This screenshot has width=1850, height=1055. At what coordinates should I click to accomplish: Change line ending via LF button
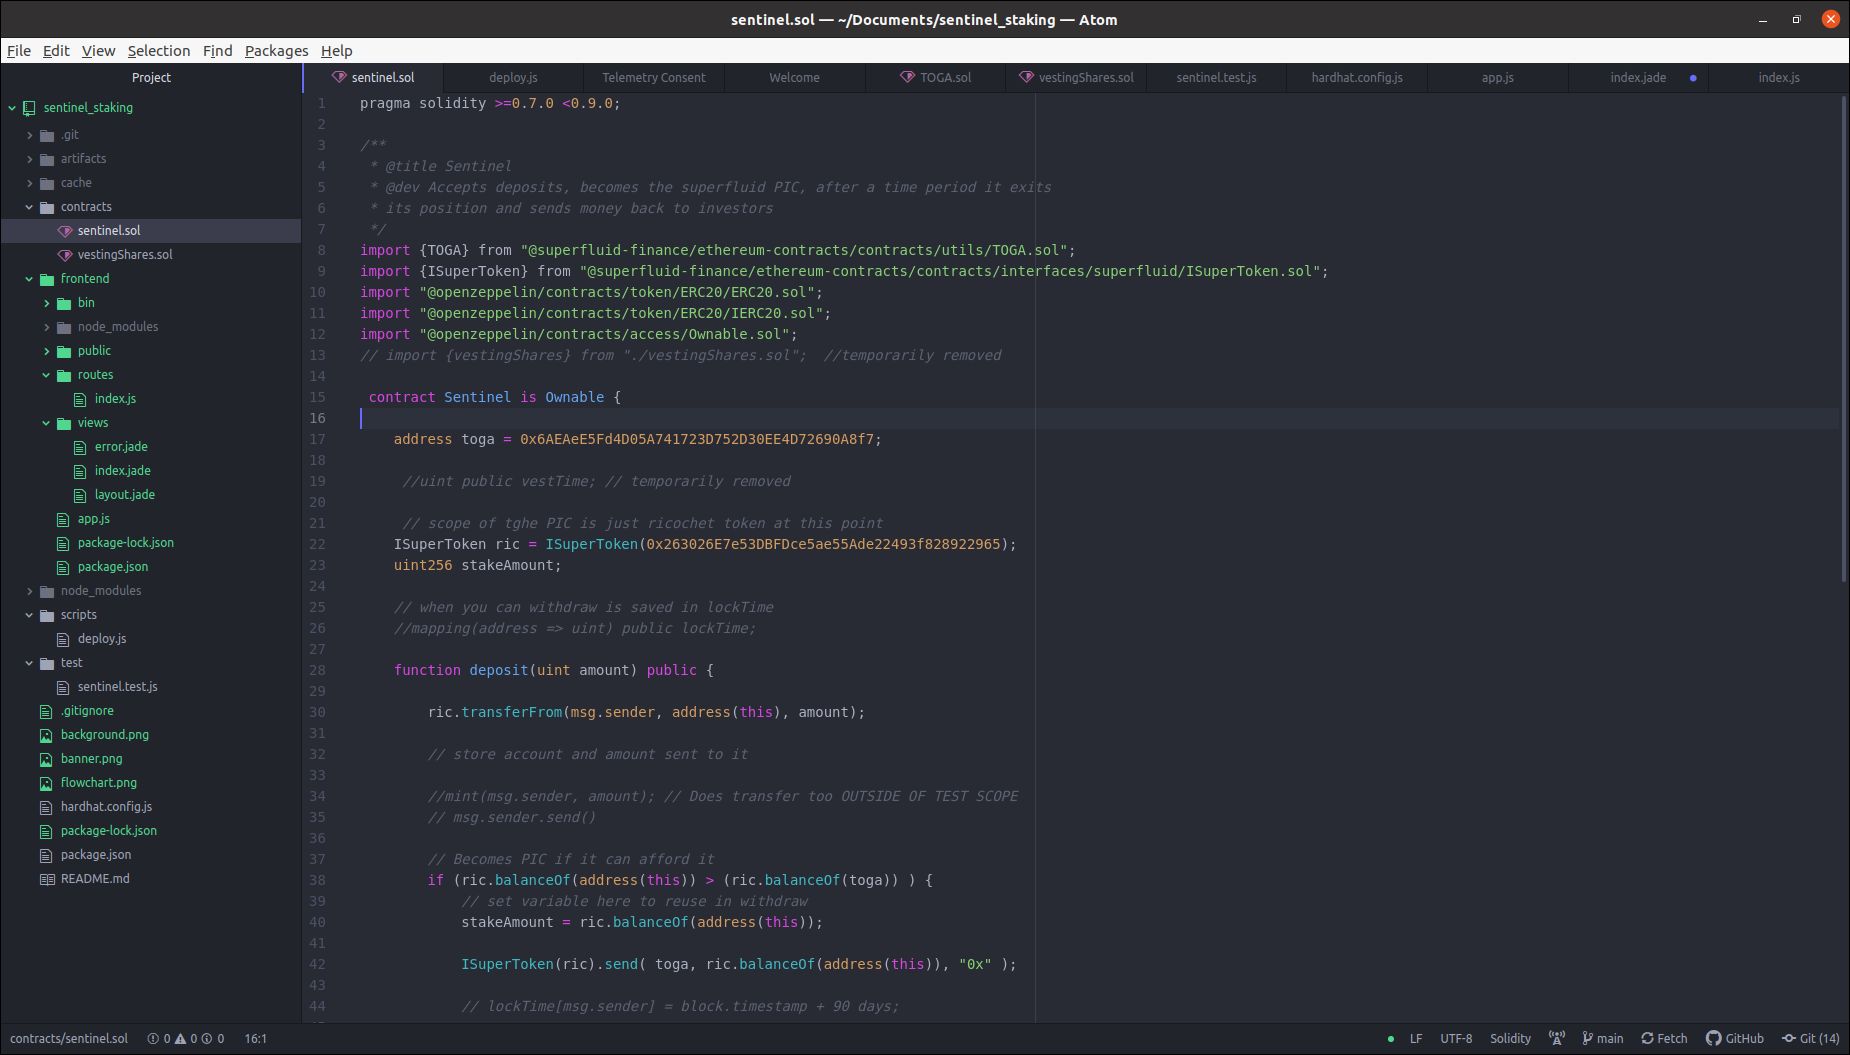pos(1416,1039)
